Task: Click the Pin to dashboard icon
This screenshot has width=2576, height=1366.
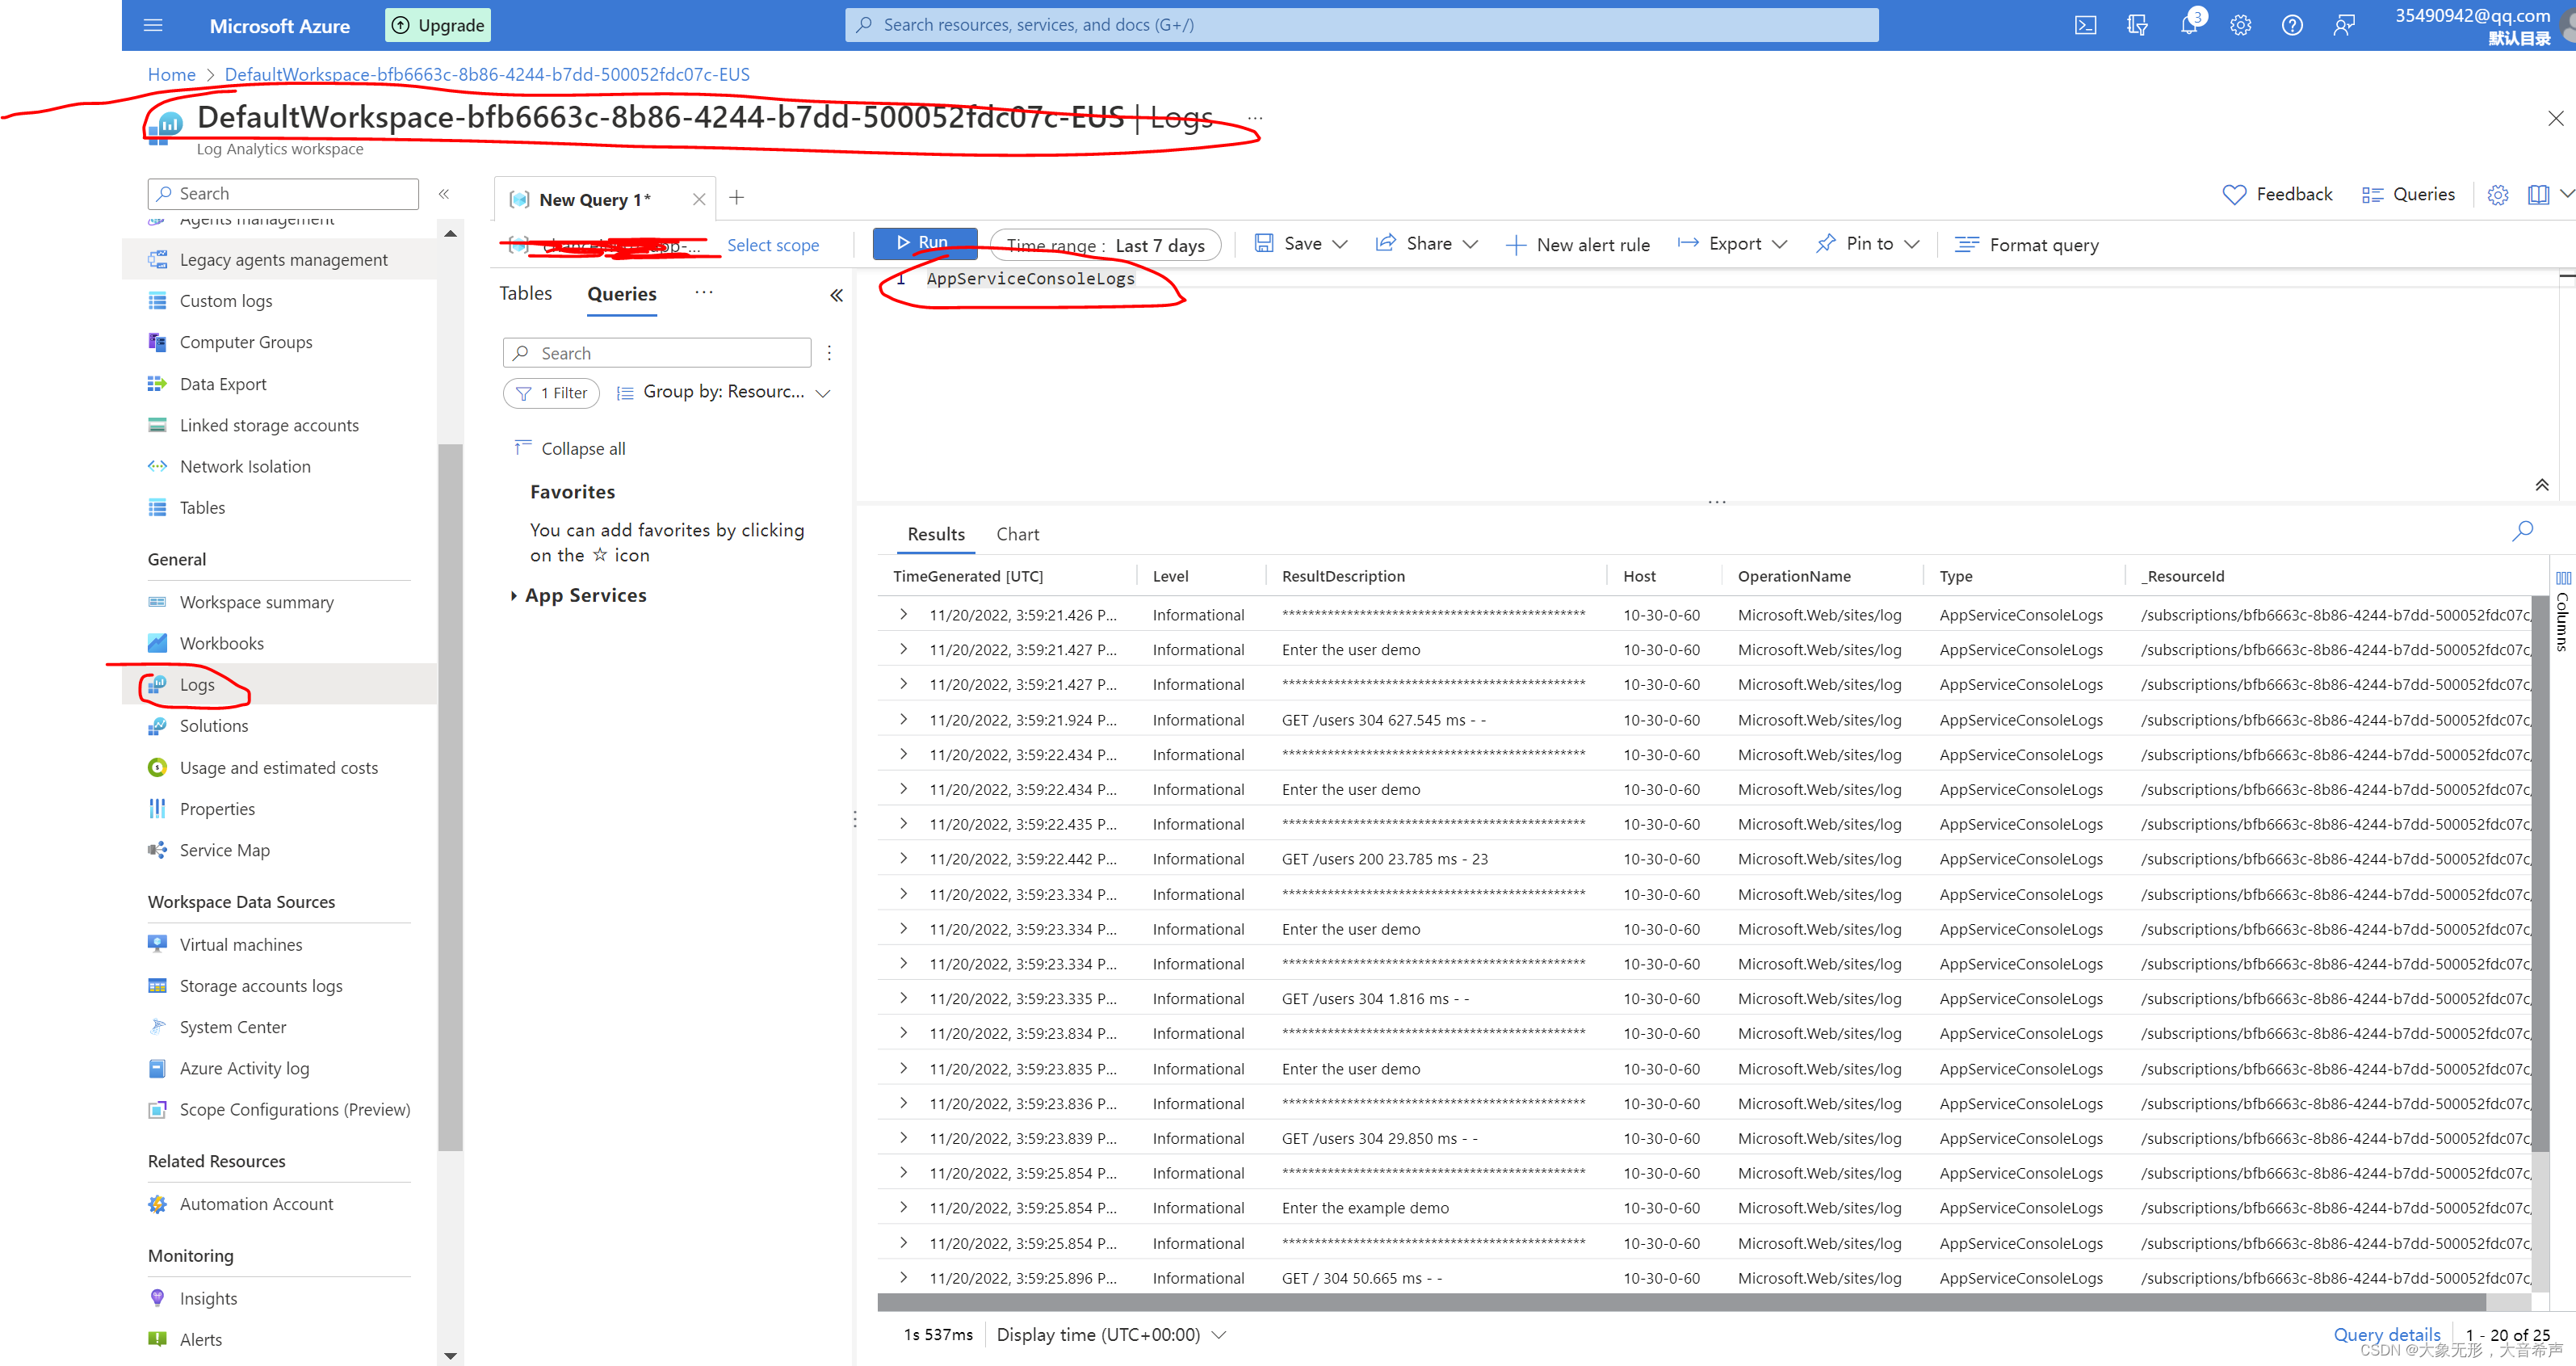Action: tap(1827, 244)
